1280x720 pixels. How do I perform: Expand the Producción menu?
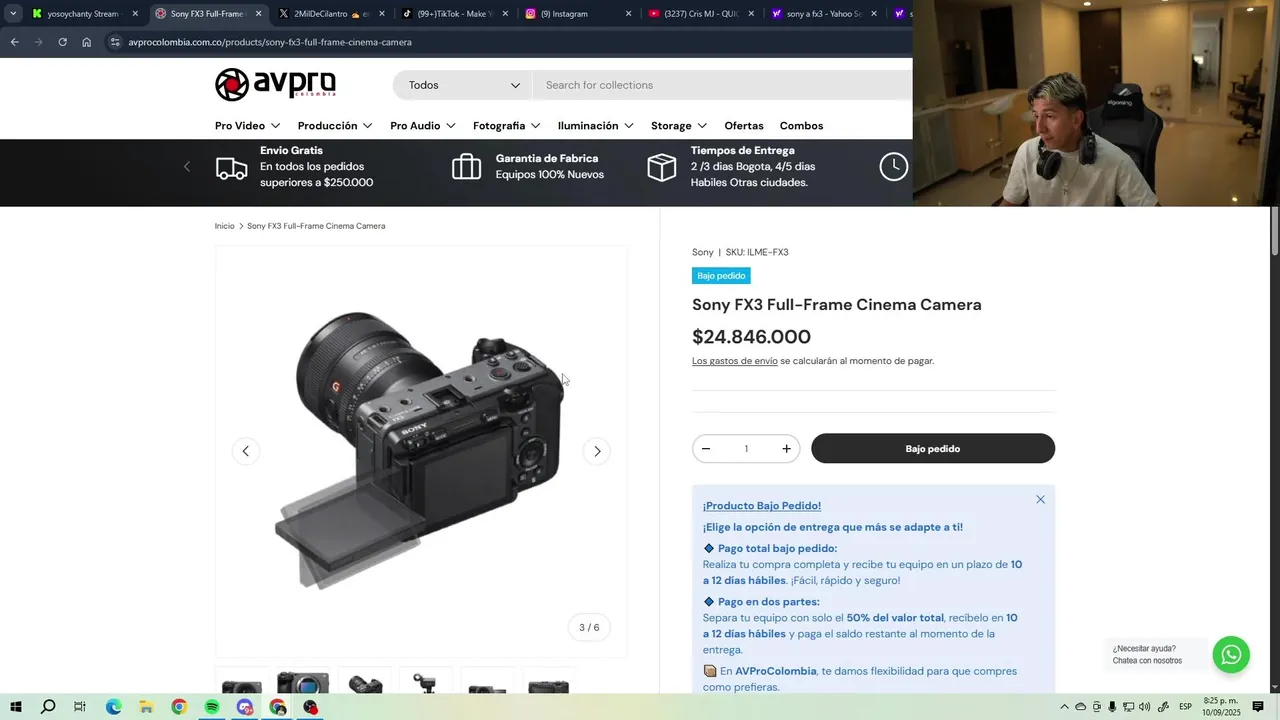335,126
